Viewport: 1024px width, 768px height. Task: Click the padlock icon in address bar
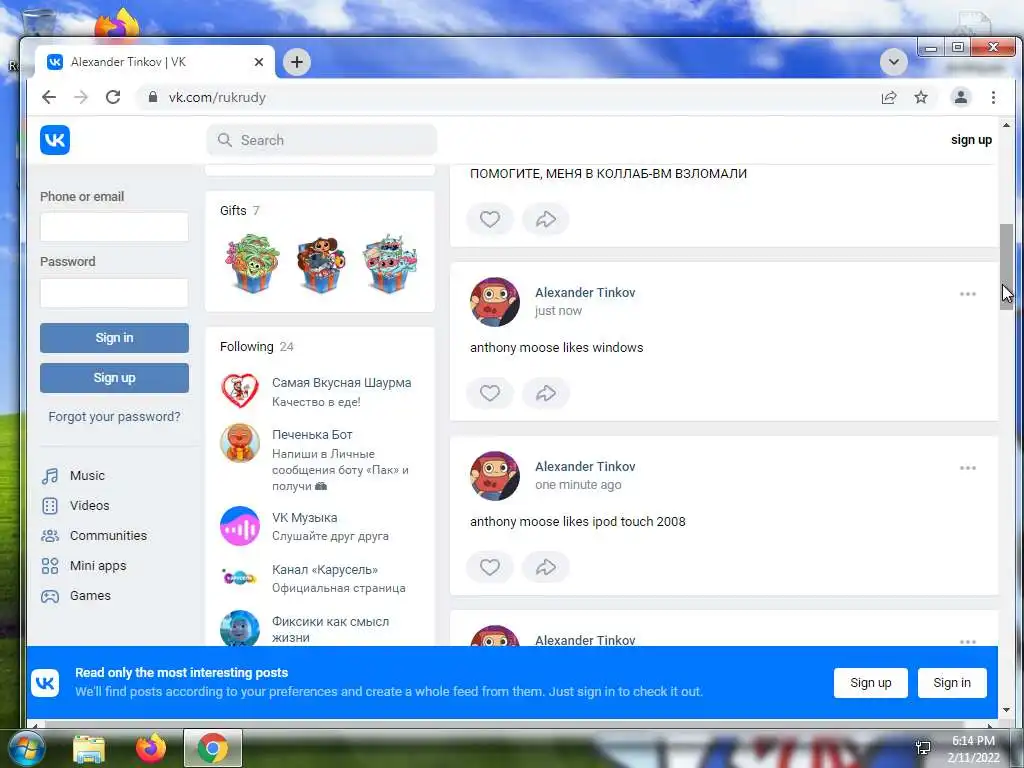[x=153, y=97]
